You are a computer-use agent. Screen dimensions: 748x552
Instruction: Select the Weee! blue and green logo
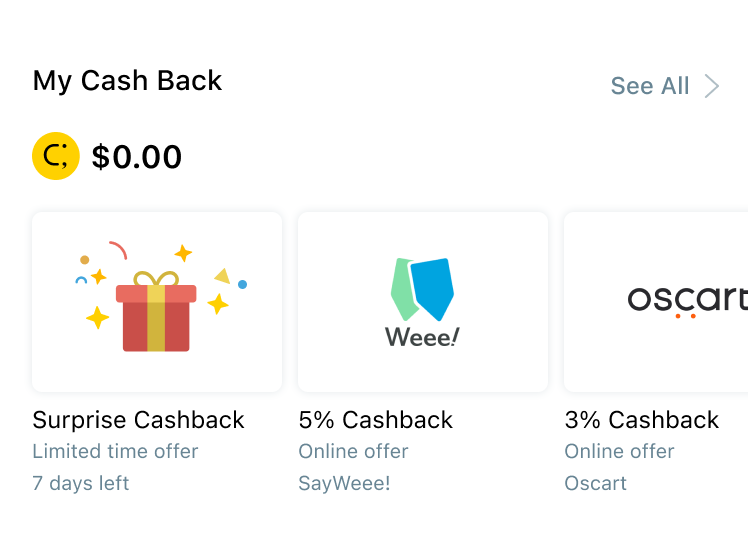[422, 289]
